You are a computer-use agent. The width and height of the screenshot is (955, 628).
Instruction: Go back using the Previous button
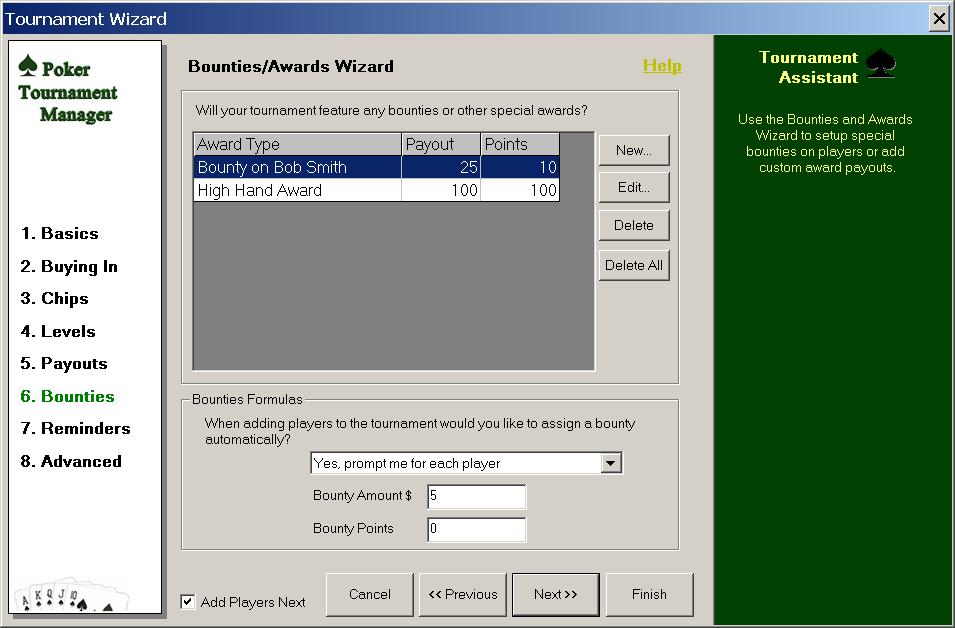tap(462, 594)
